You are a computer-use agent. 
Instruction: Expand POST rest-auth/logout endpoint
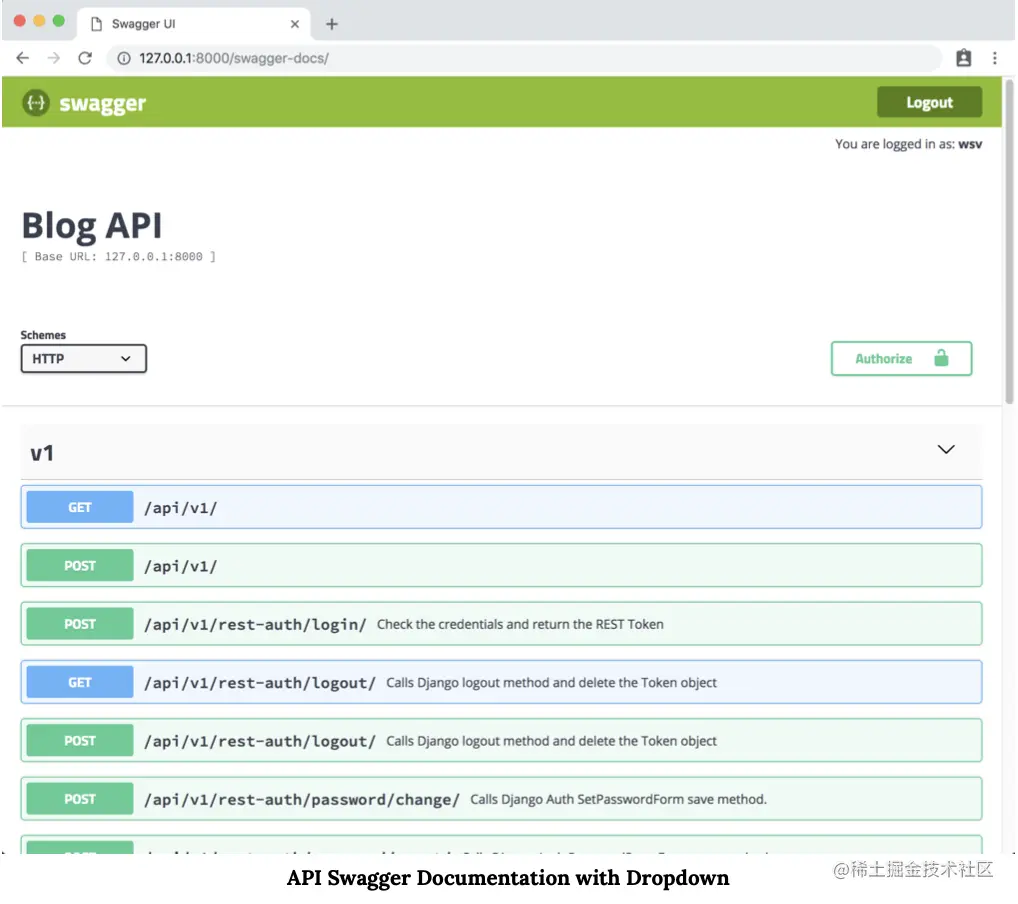click(x=501, y=741)
